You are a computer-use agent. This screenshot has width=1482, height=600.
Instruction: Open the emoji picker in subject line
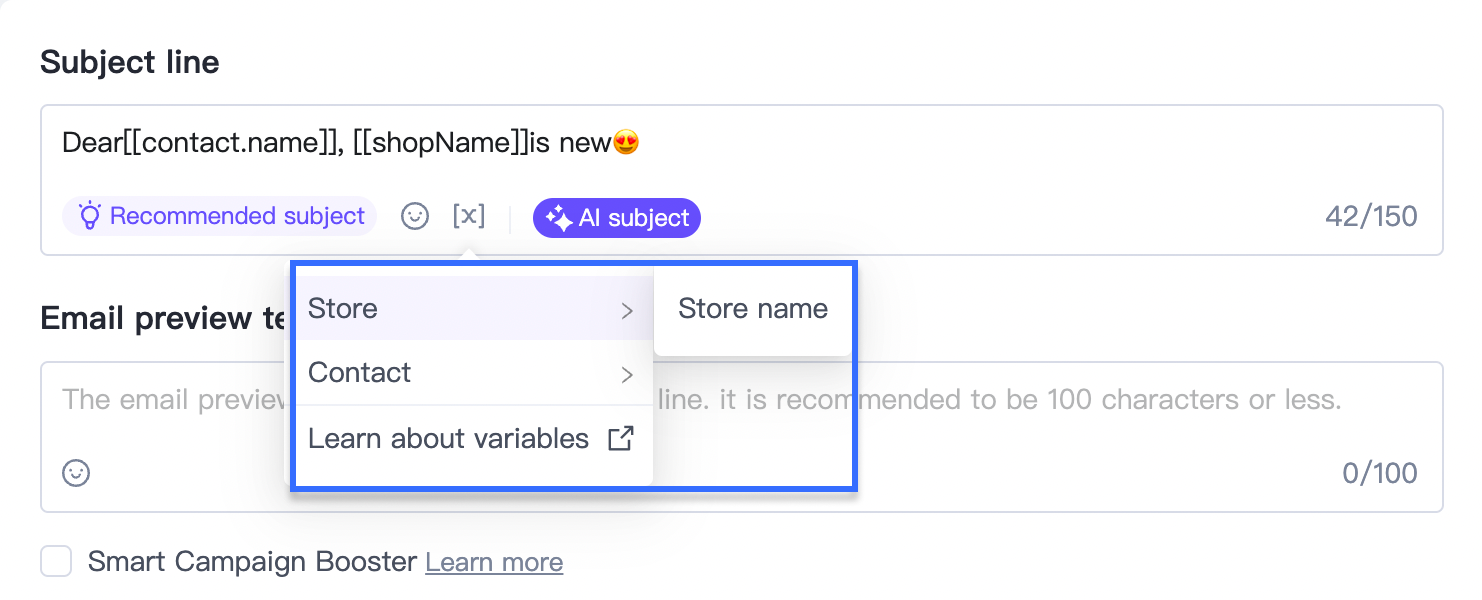[x=415, y=216]
